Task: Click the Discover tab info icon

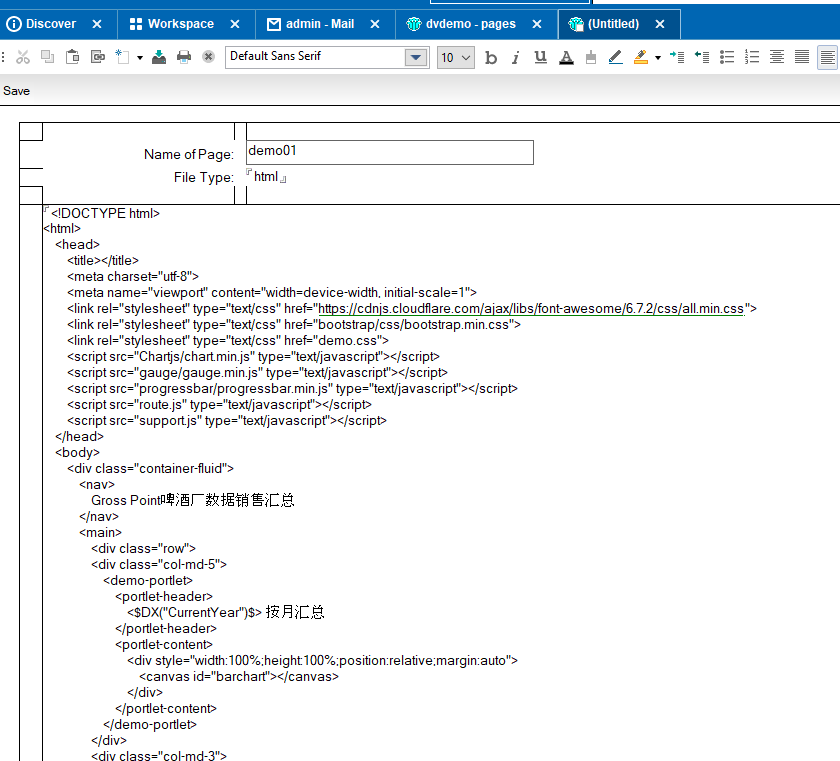Action: [13, 24]
